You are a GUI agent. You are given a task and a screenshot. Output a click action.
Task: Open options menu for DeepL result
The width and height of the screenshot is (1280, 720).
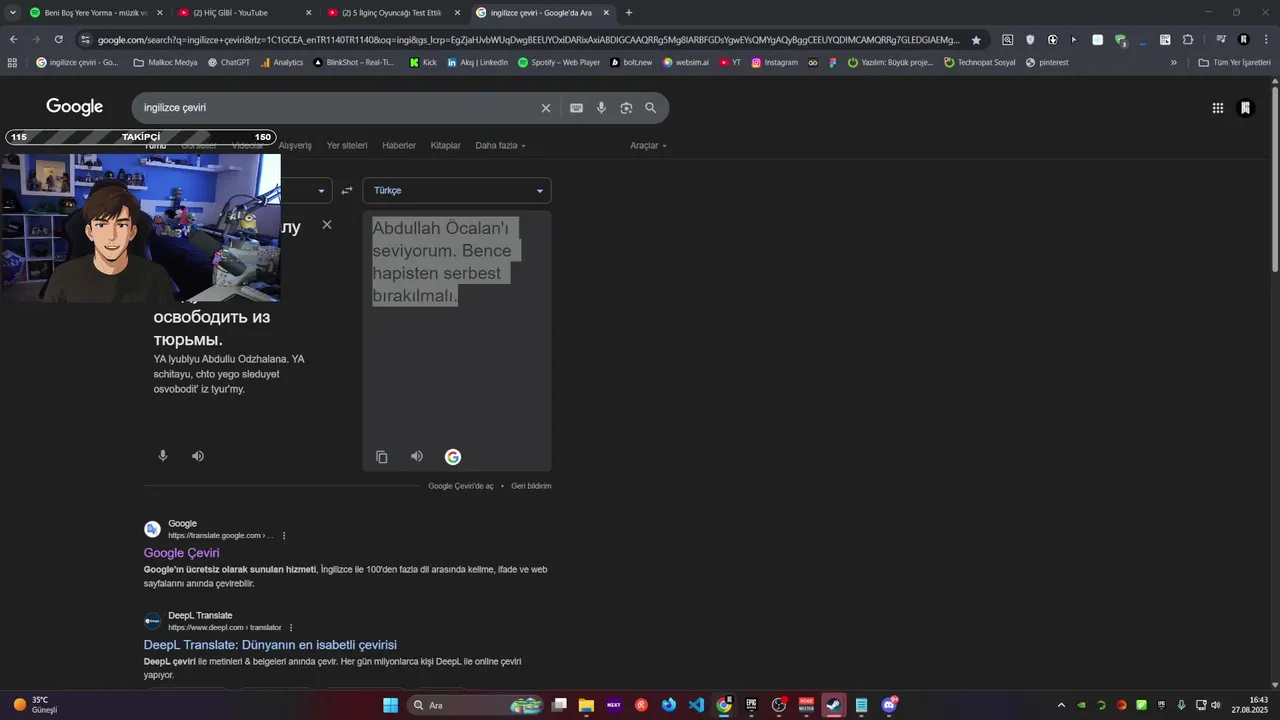tap(291, 628)
